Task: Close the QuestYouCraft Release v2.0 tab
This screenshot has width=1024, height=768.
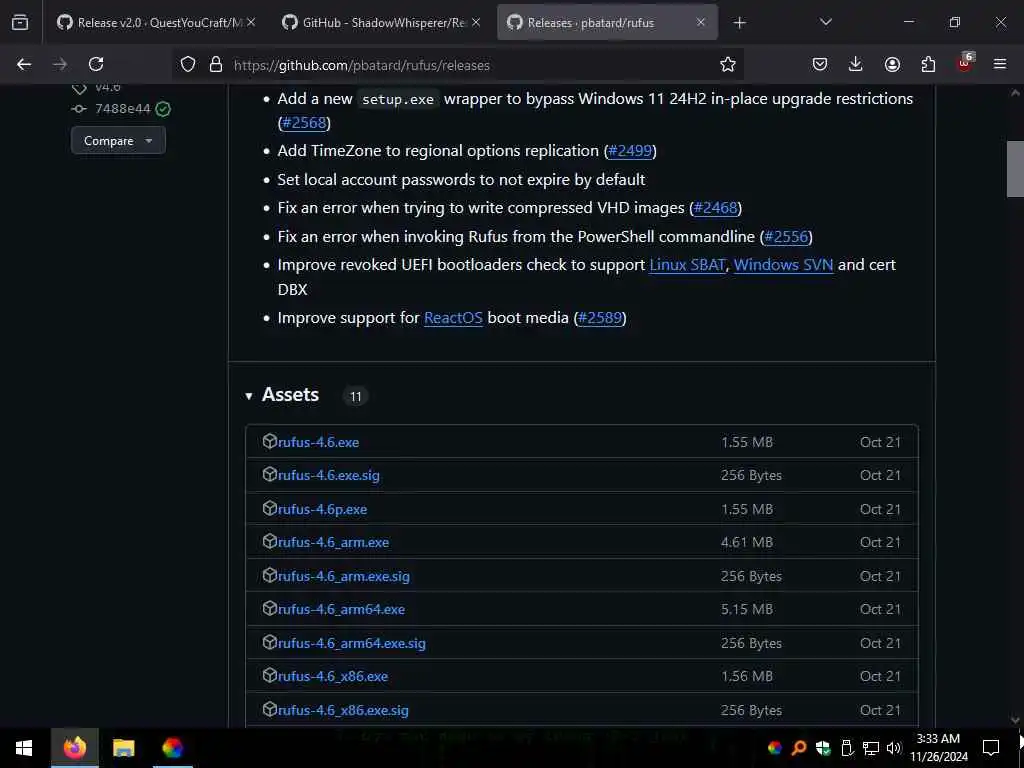Action: [x=251, y=22]
